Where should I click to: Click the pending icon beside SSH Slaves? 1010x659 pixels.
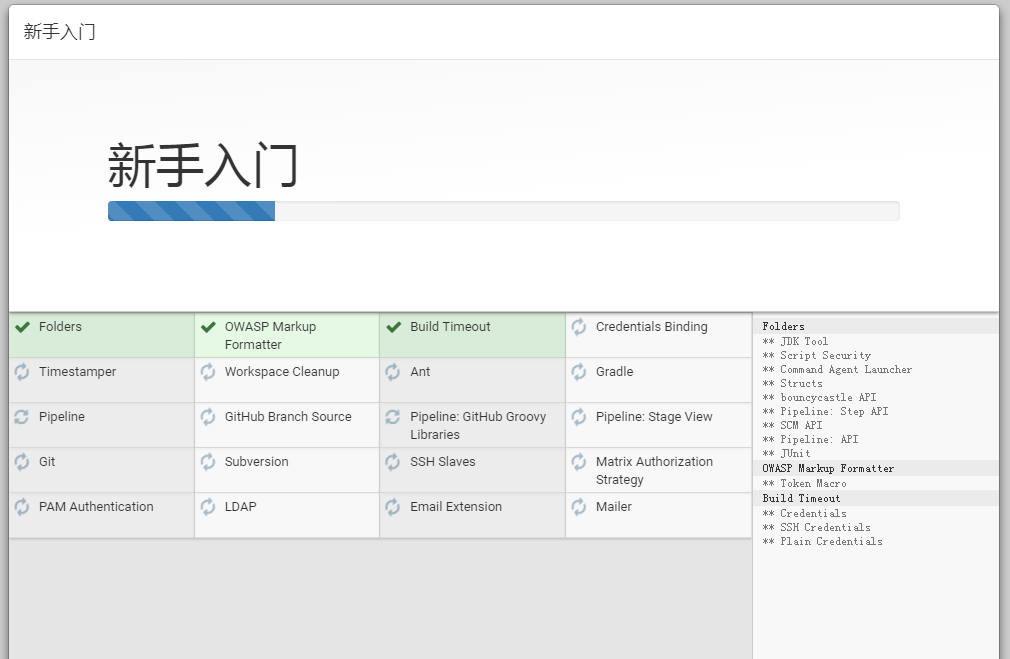point(393,462)
